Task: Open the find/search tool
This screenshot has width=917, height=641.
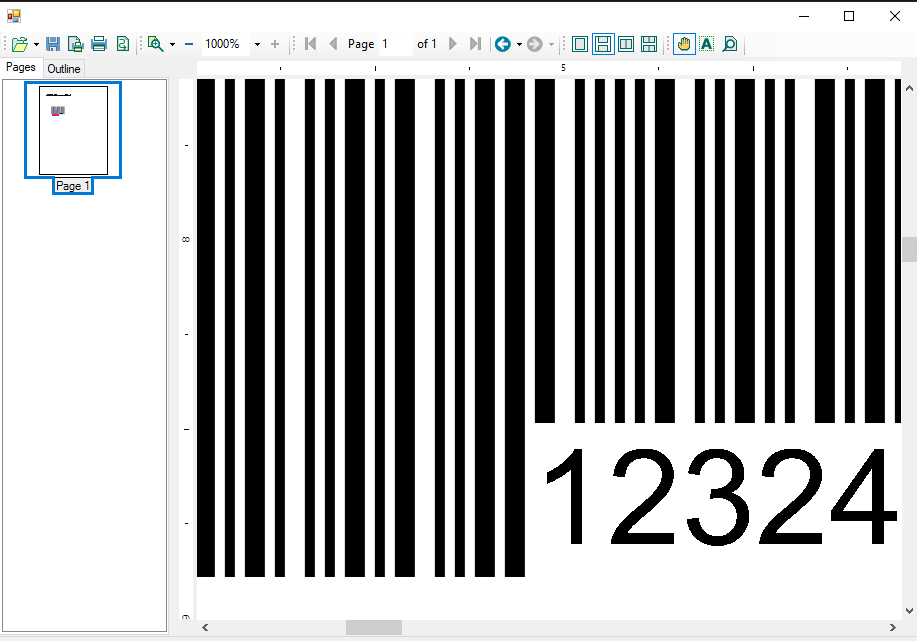Action: click(730, 44)
